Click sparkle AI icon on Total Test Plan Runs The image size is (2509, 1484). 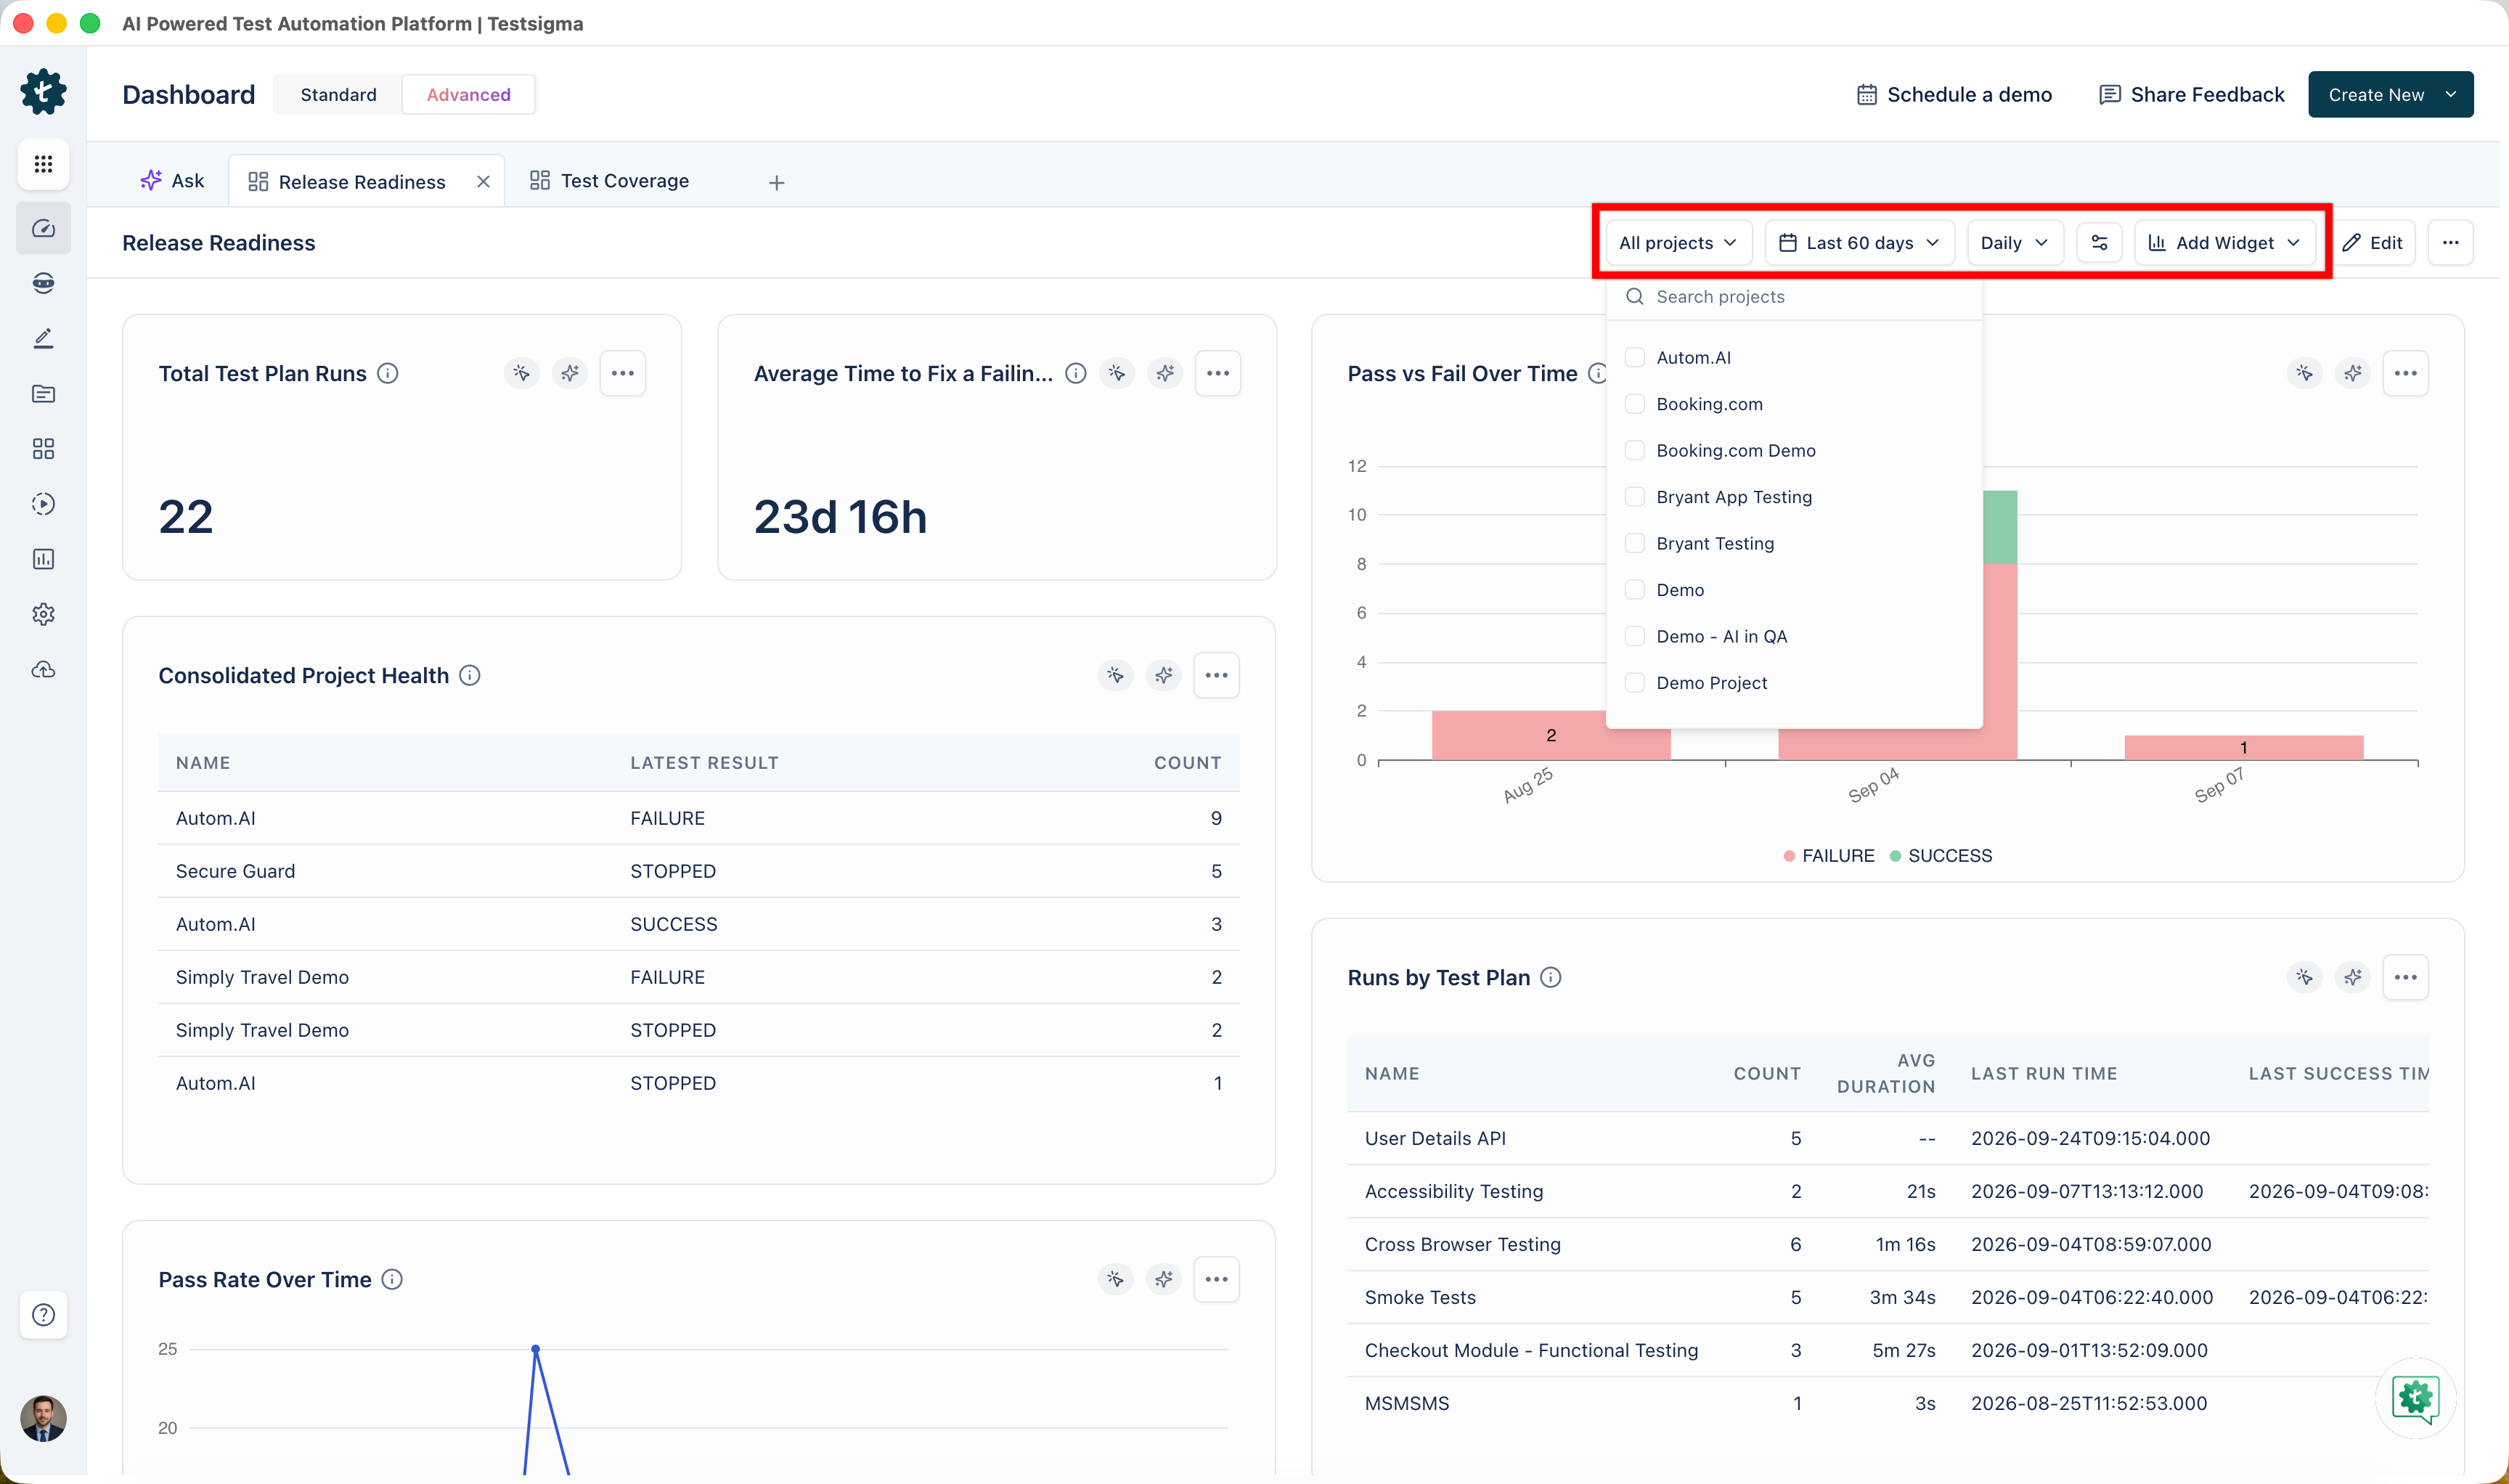click(x=570, y=373)
